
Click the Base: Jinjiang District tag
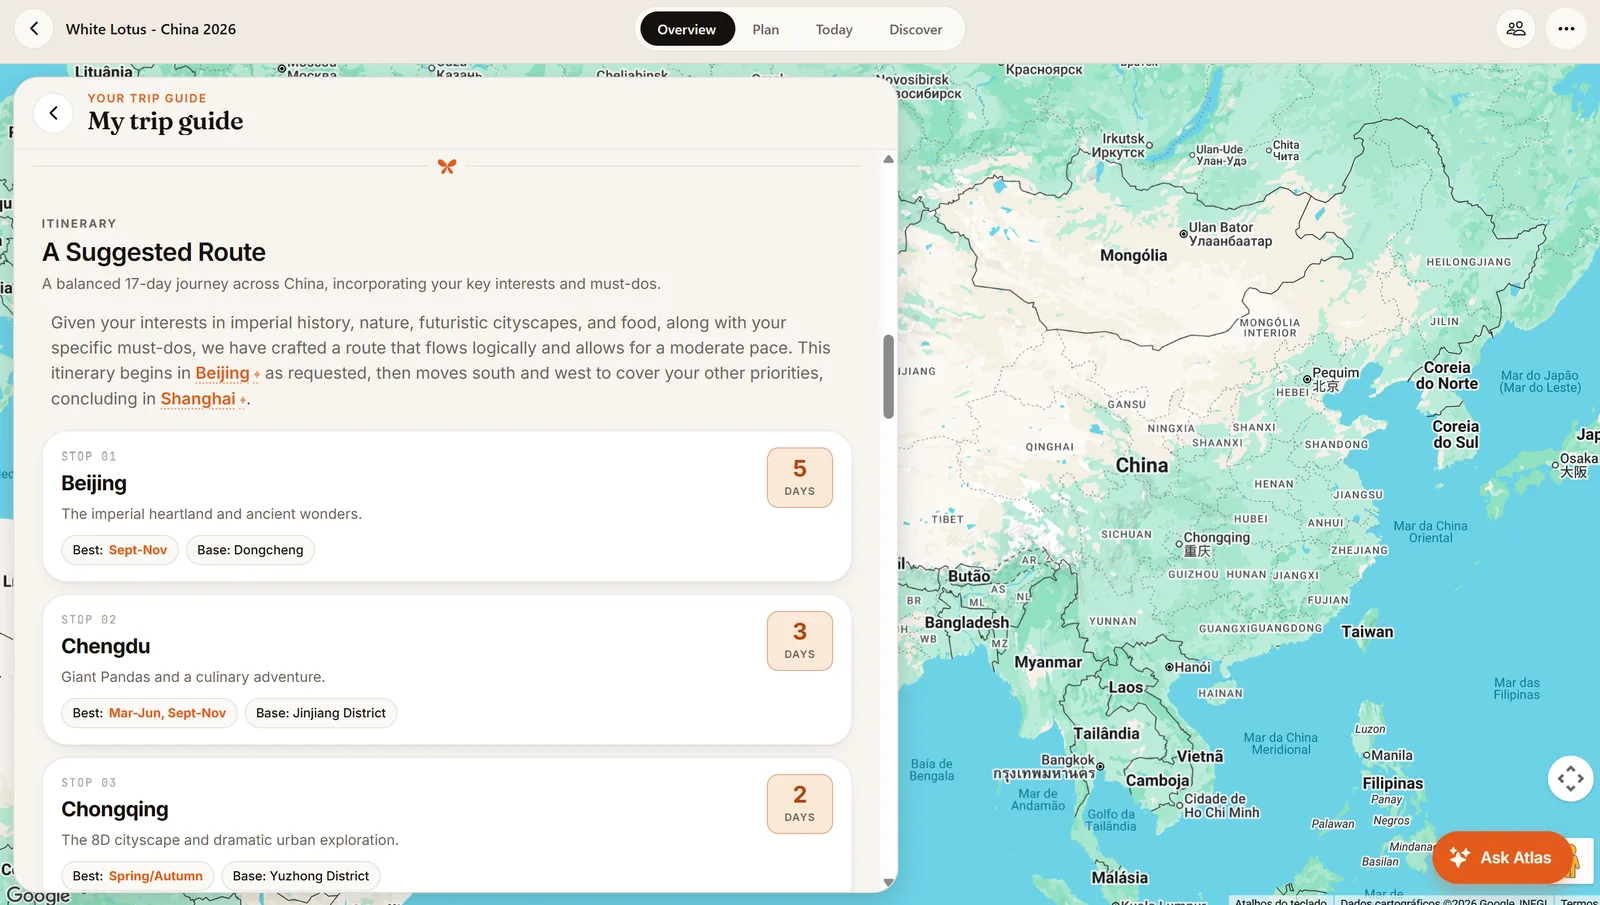click(x=321, y=713)
